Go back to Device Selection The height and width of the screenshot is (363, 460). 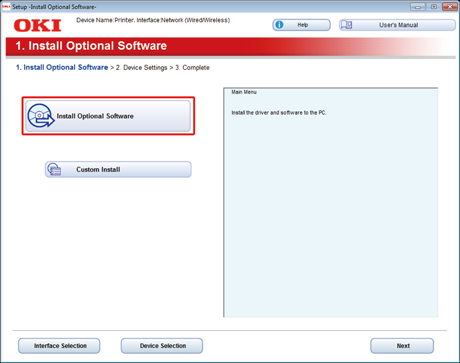pyautogui.click(x=162, y=346)
